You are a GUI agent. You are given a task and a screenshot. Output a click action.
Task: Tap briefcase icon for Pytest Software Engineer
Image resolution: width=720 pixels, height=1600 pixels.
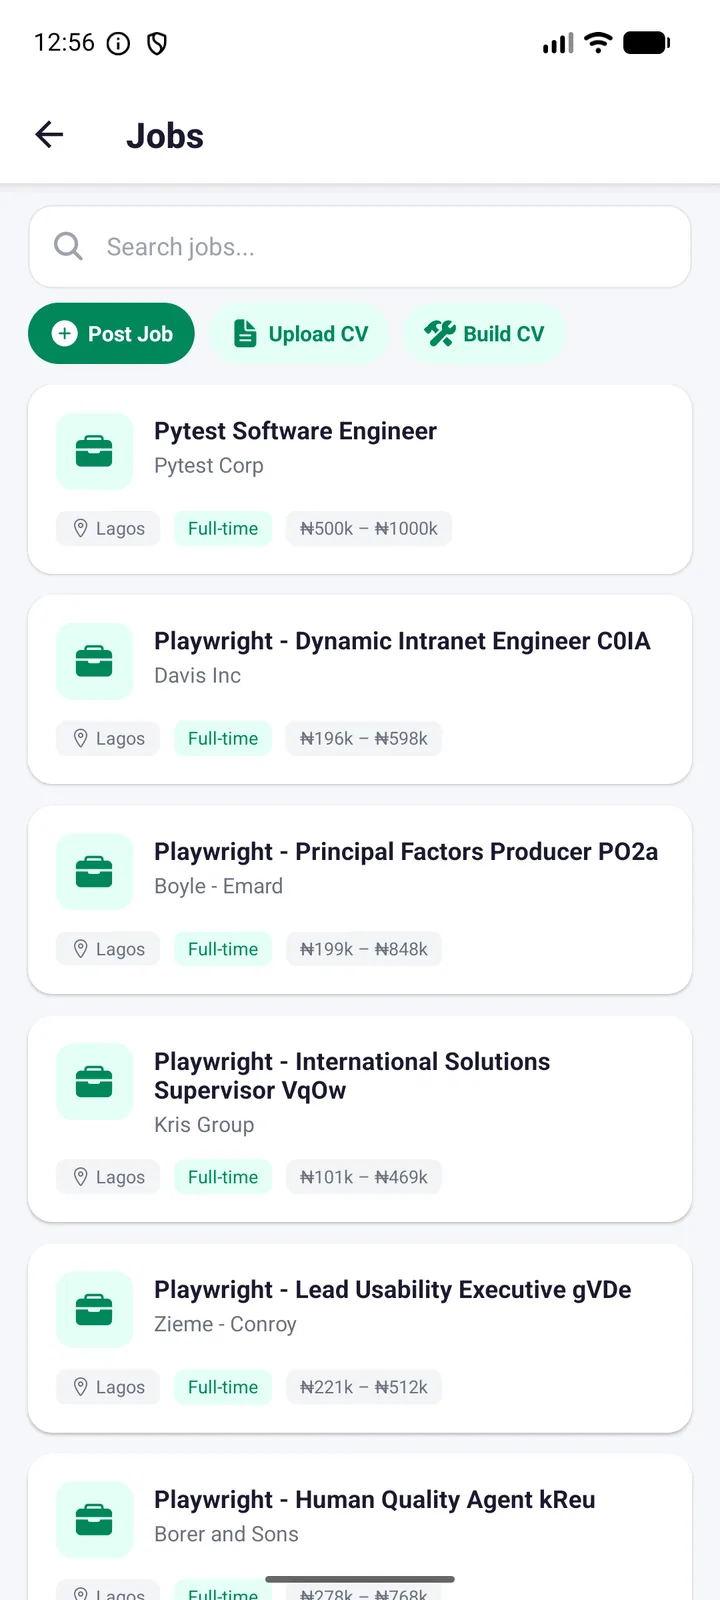click(94, 451)
